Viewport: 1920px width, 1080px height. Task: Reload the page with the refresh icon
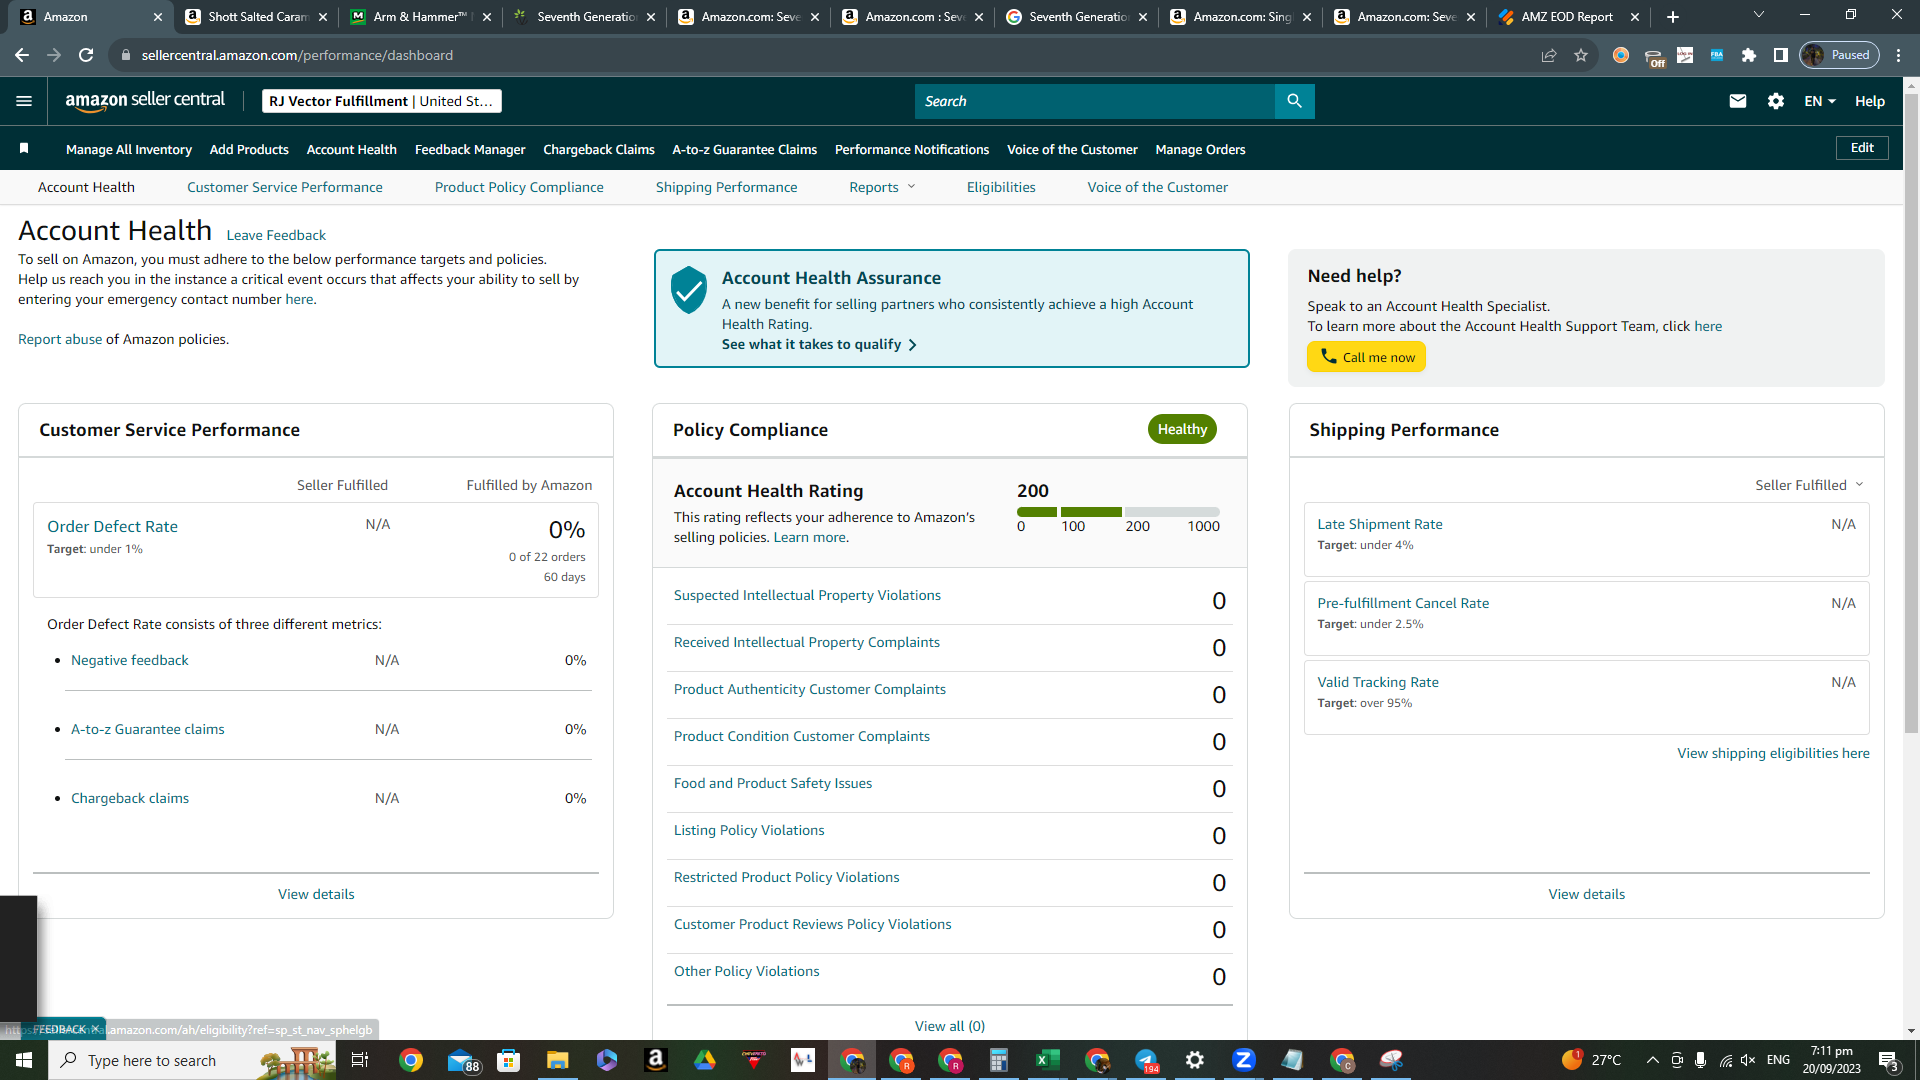(x=86, y=55)
